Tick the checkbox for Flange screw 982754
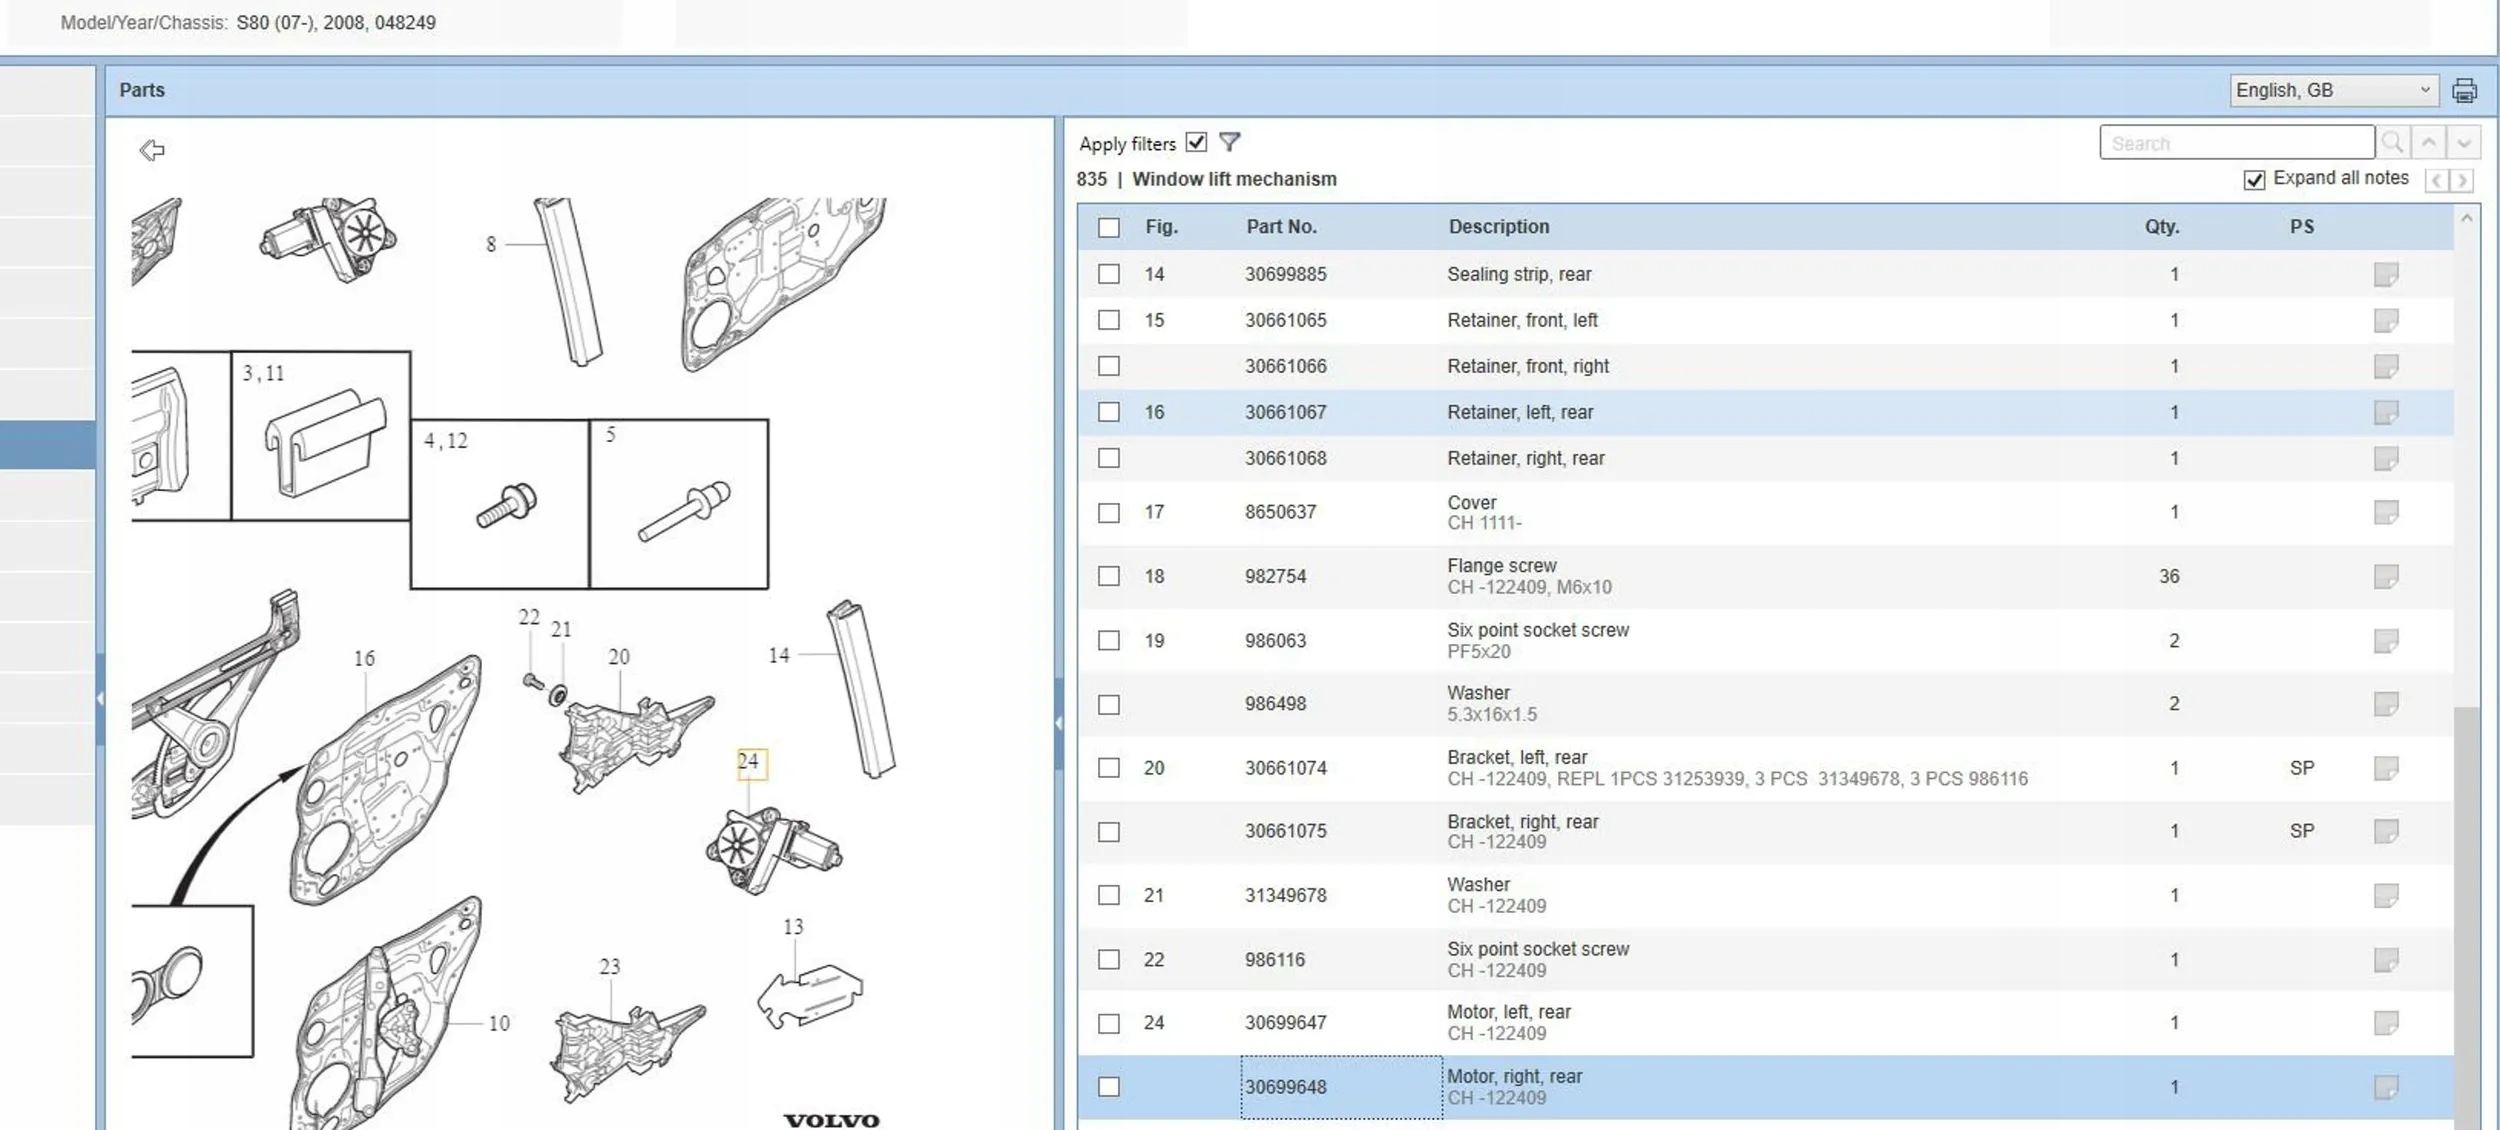This screenshot has height=1130, width=2500. [1109, 576]
